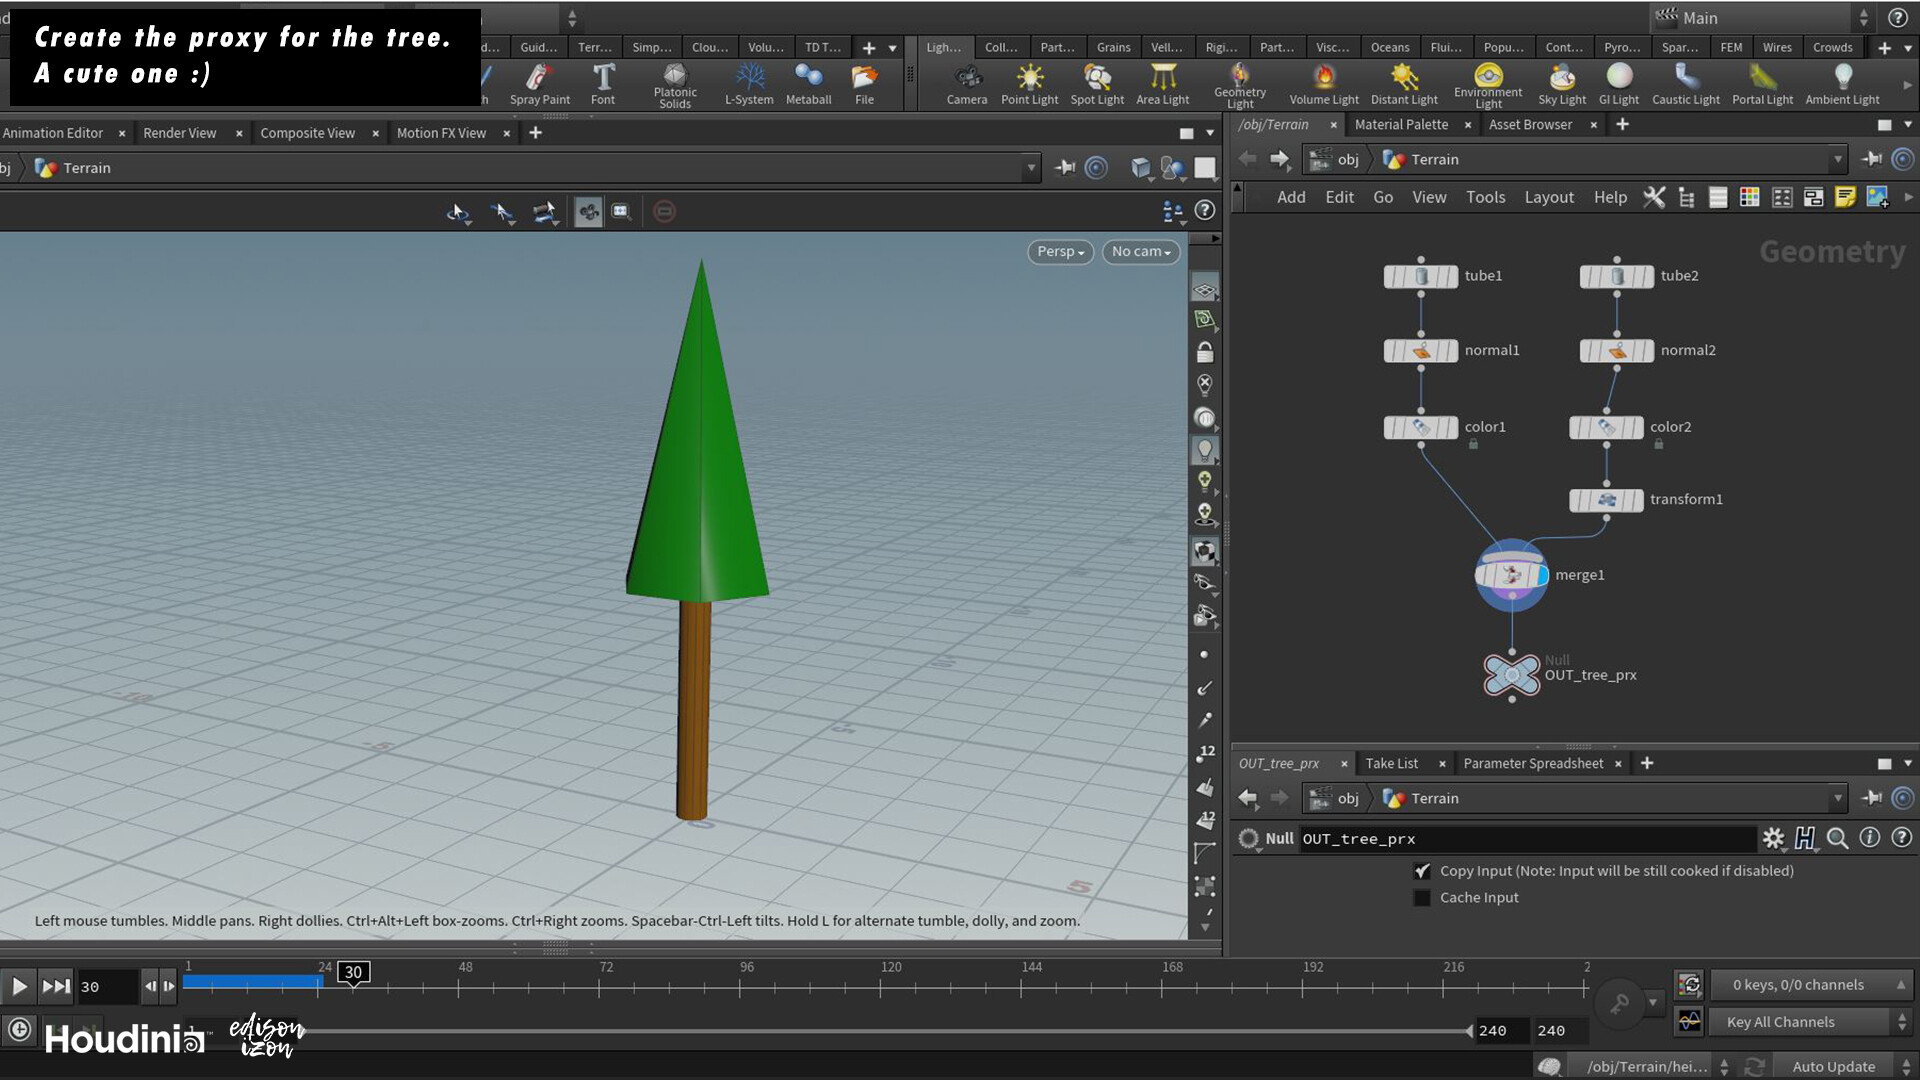
Task: Enable the Cache Input checkbox
Action: (x=1422, y=897)
